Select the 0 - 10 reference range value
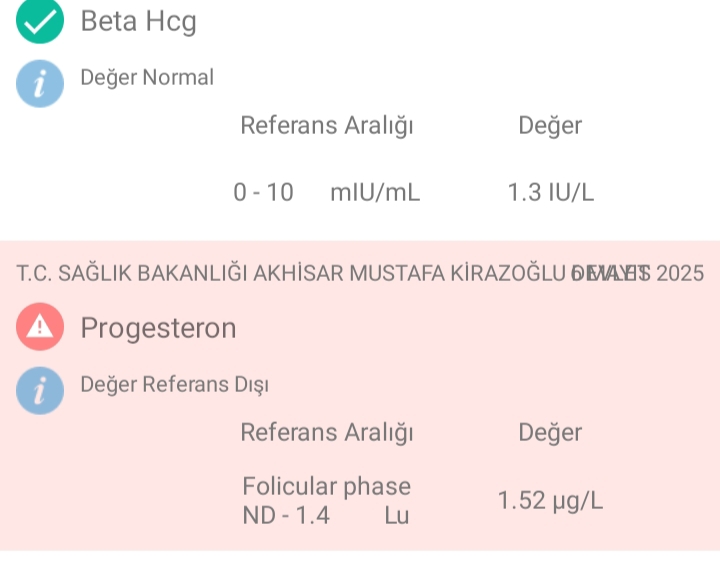The image size is (720, 563). click(264, 192)
